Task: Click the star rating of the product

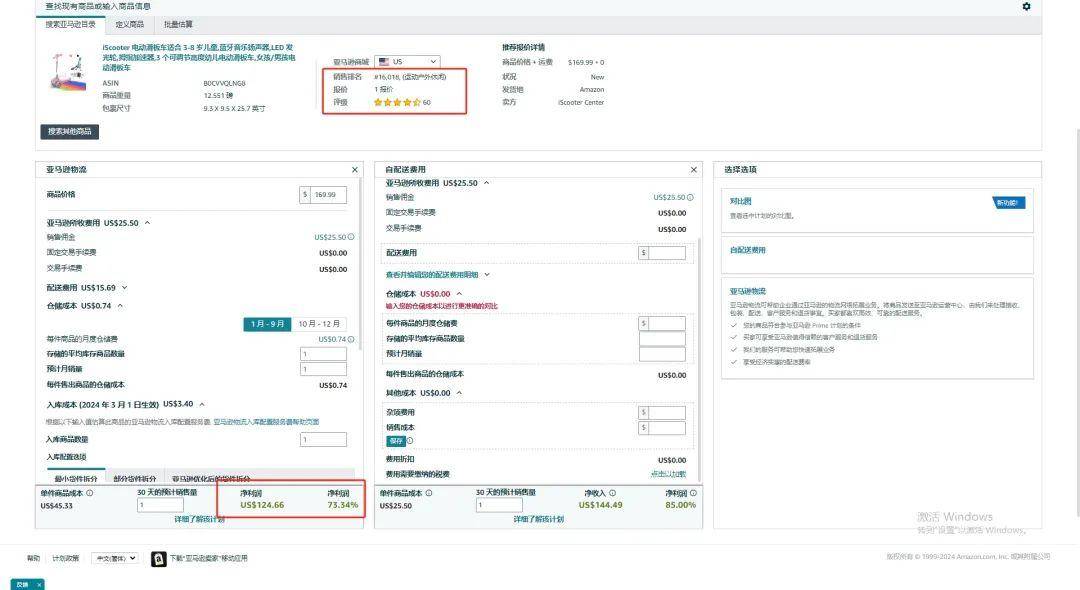Action: [397, 103]
